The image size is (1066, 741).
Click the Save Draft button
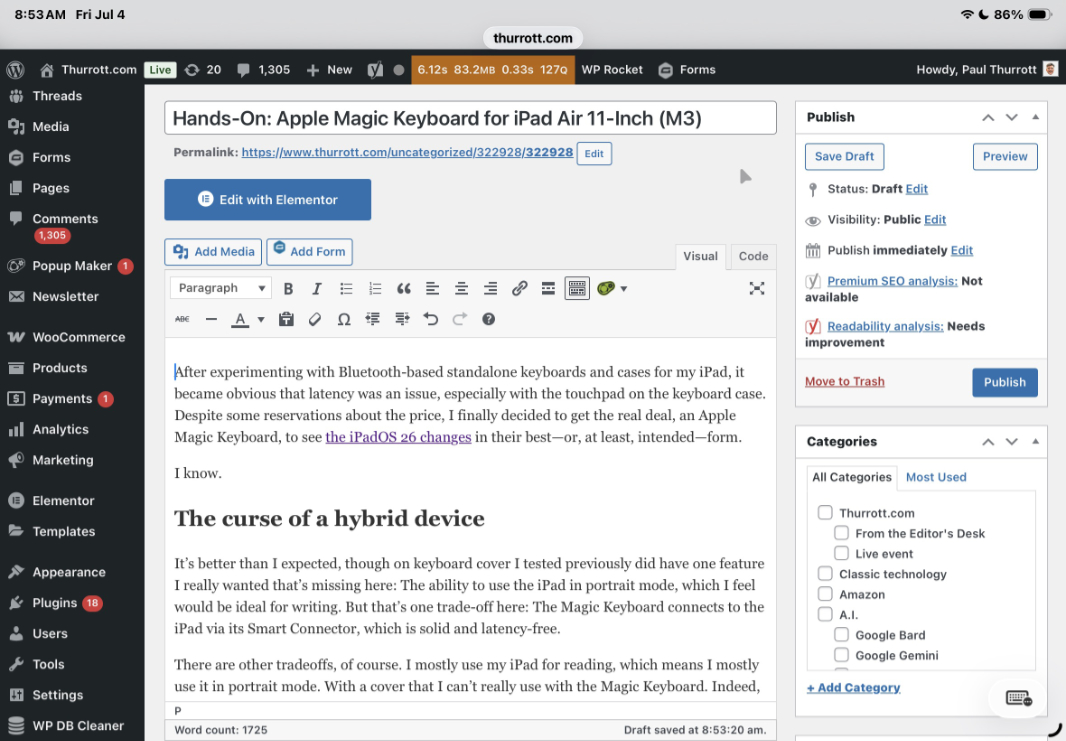[844, 156]
